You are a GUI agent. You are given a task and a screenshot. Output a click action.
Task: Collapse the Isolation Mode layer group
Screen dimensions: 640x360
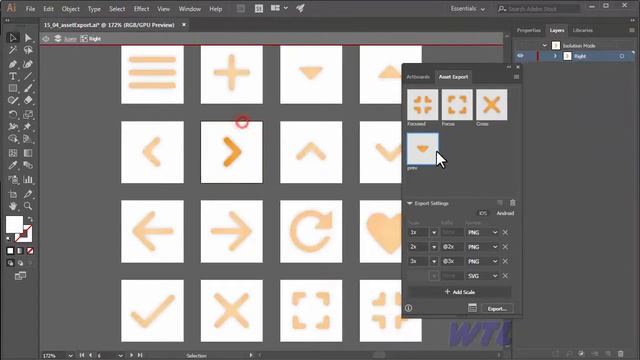pyautogui.click(x=544, y=46)
